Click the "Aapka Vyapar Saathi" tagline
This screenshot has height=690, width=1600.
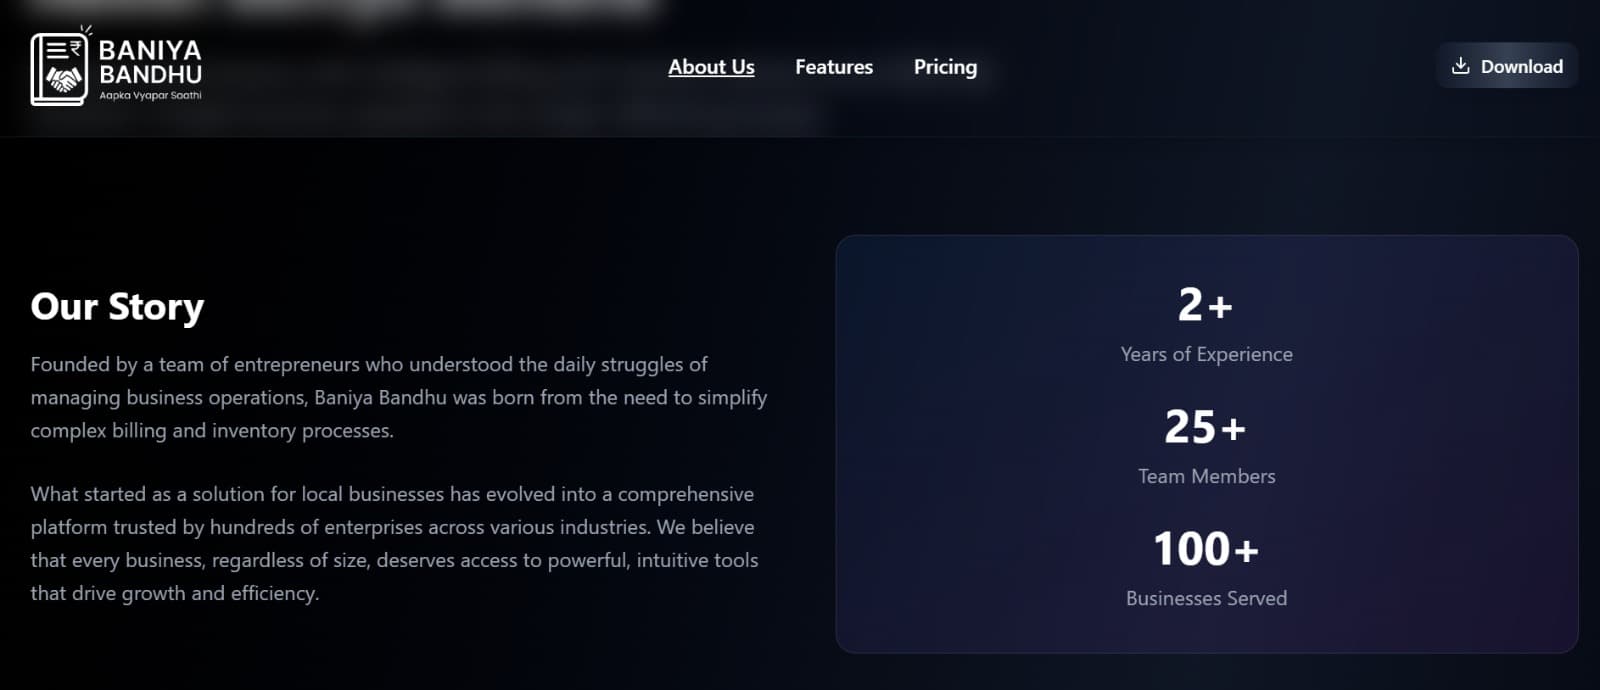(150, 96)
